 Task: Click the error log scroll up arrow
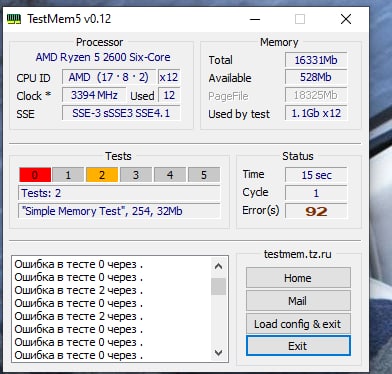[x=219, y=266]
